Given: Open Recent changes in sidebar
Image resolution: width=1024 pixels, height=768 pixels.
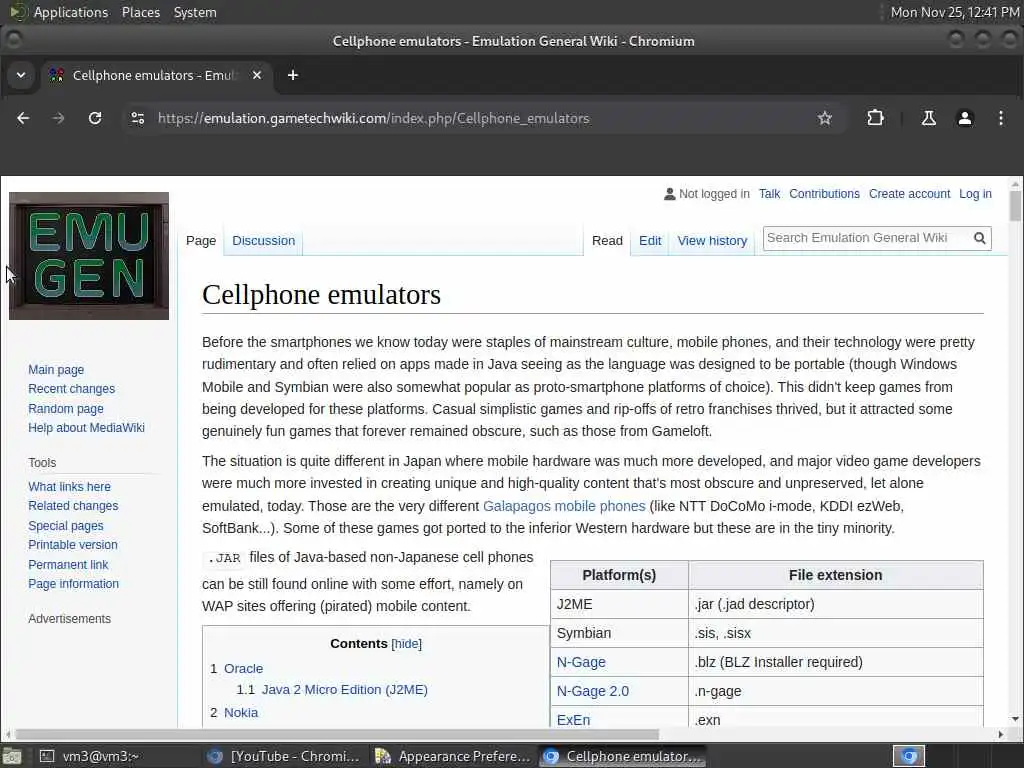Looking at the screenshot, I should [71, 389].
